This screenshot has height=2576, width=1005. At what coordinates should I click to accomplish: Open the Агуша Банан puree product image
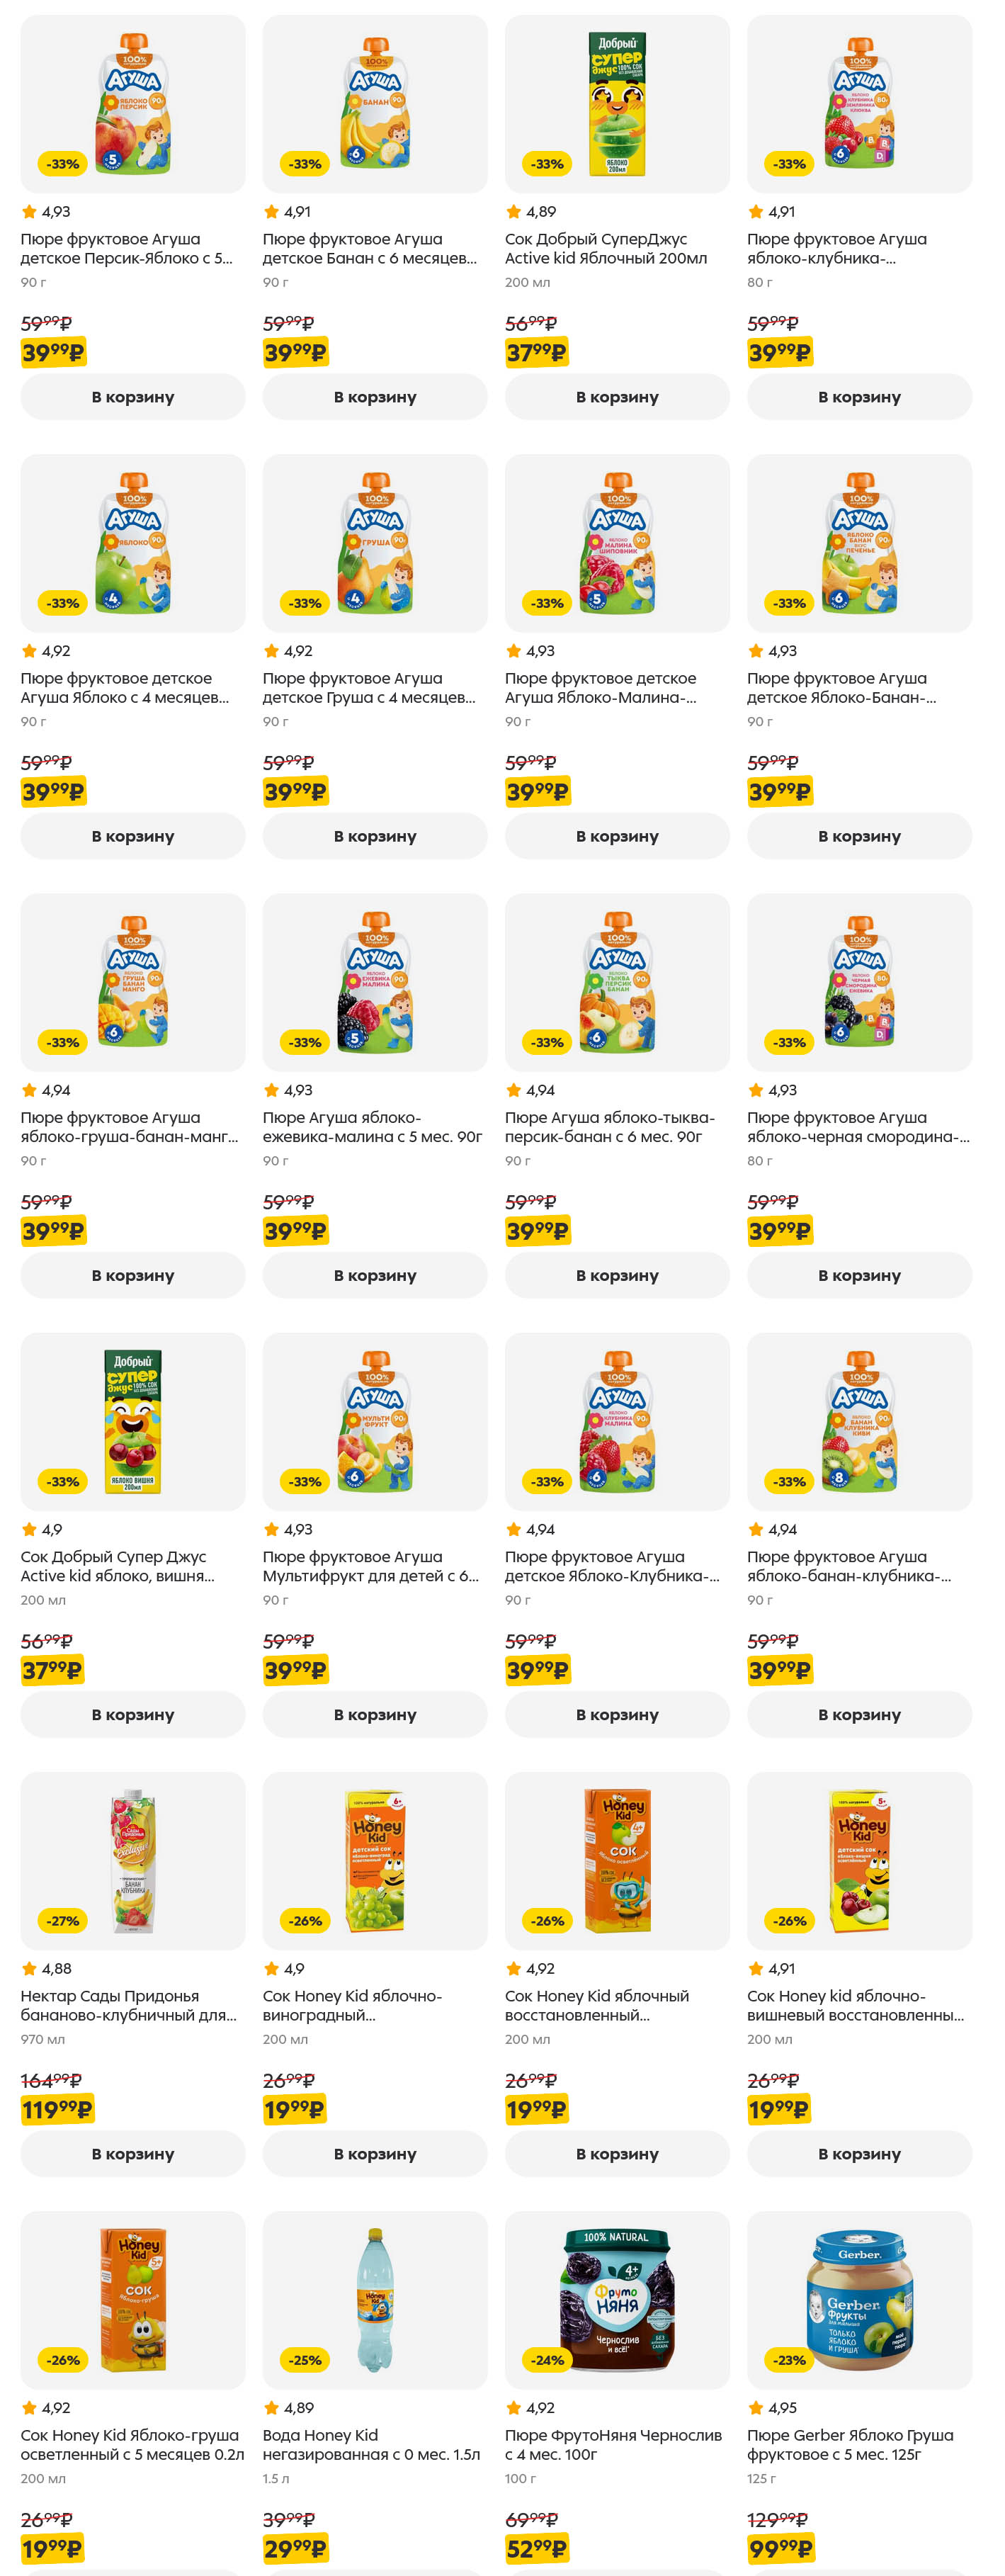coord(375,104)
